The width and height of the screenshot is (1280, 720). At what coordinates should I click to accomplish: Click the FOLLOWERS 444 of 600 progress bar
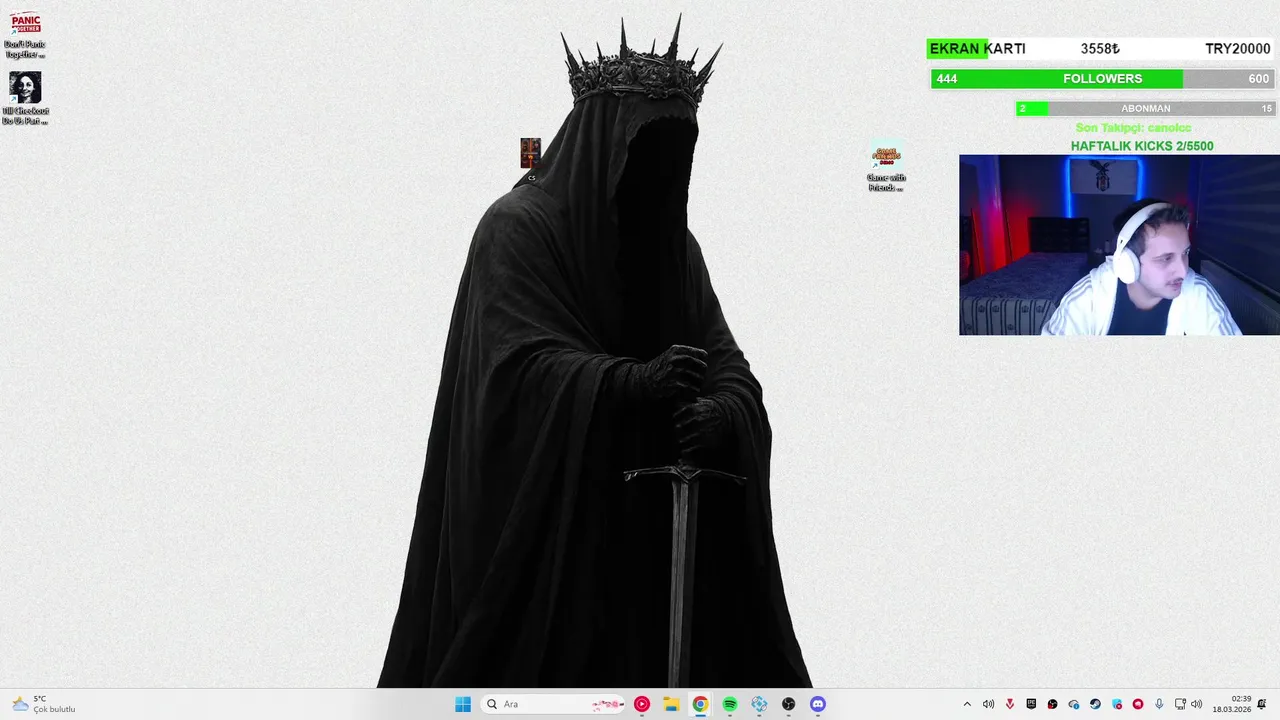(x=1102, y=79)
